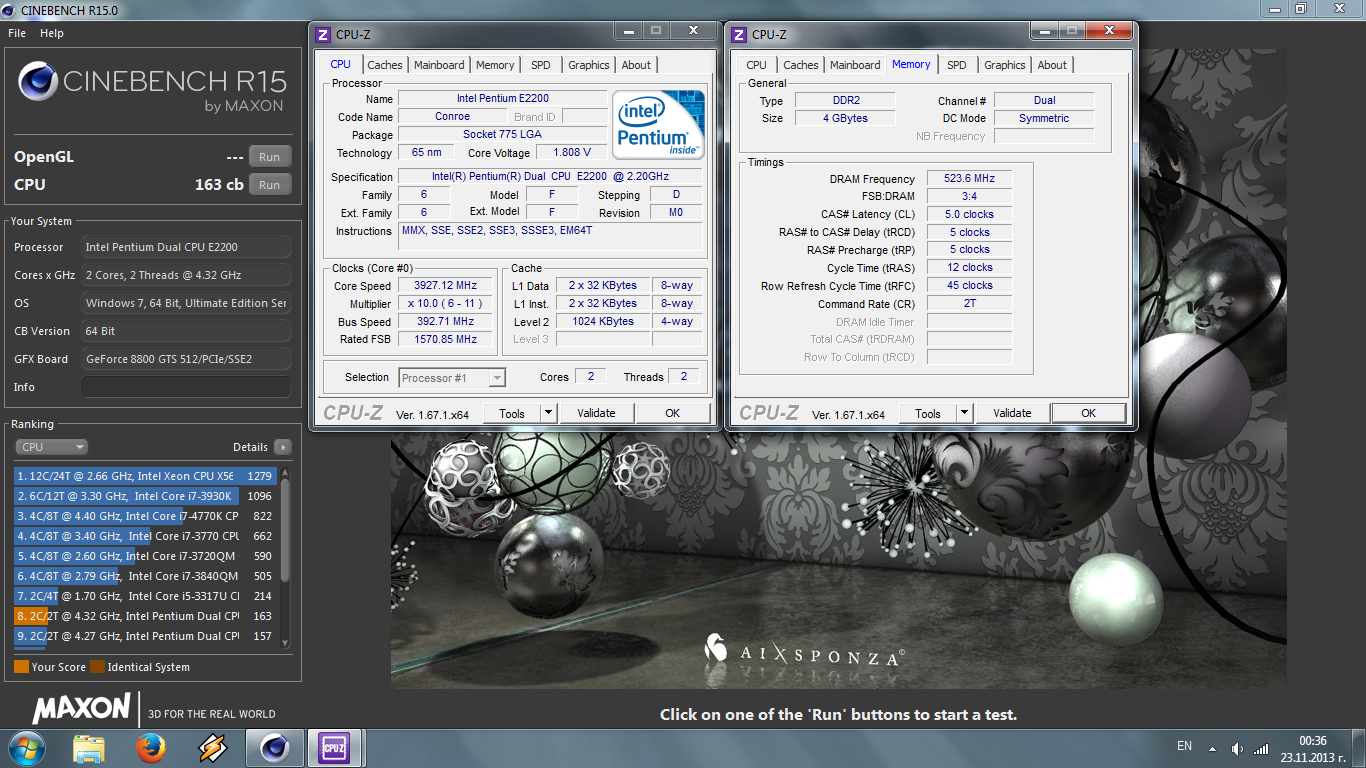Open Tools dropdown arrow in left CPU-Z window
Viewport: 1366px width, 768px height.
click(548, 413)
